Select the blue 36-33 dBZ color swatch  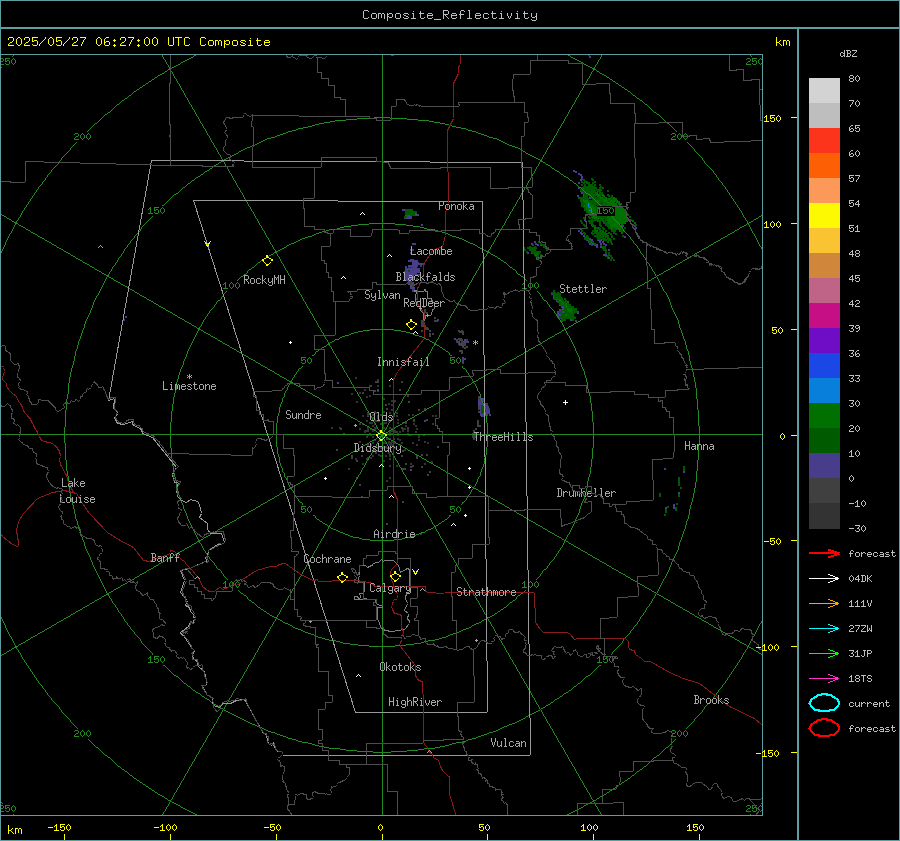coord(824,366)
